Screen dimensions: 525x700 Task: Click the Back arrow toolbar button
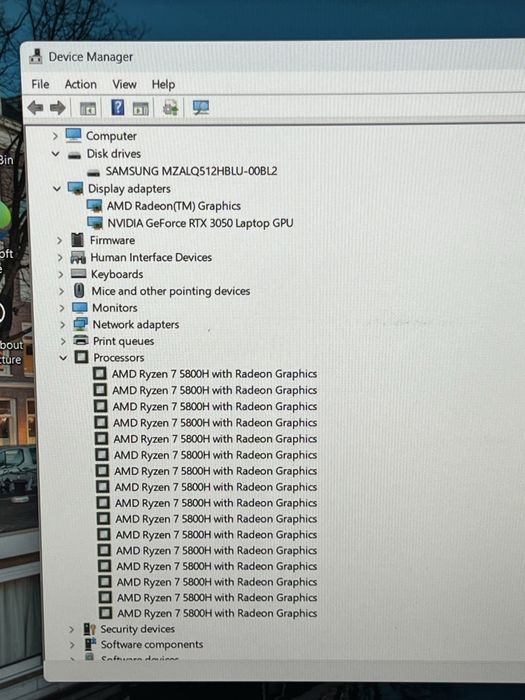(x=35, y=108)
